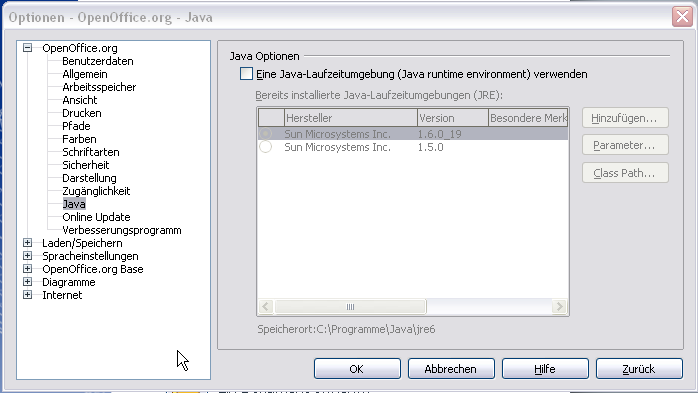Sort by the Hersteller column header
698x393 pixels.
pos(350,118)
